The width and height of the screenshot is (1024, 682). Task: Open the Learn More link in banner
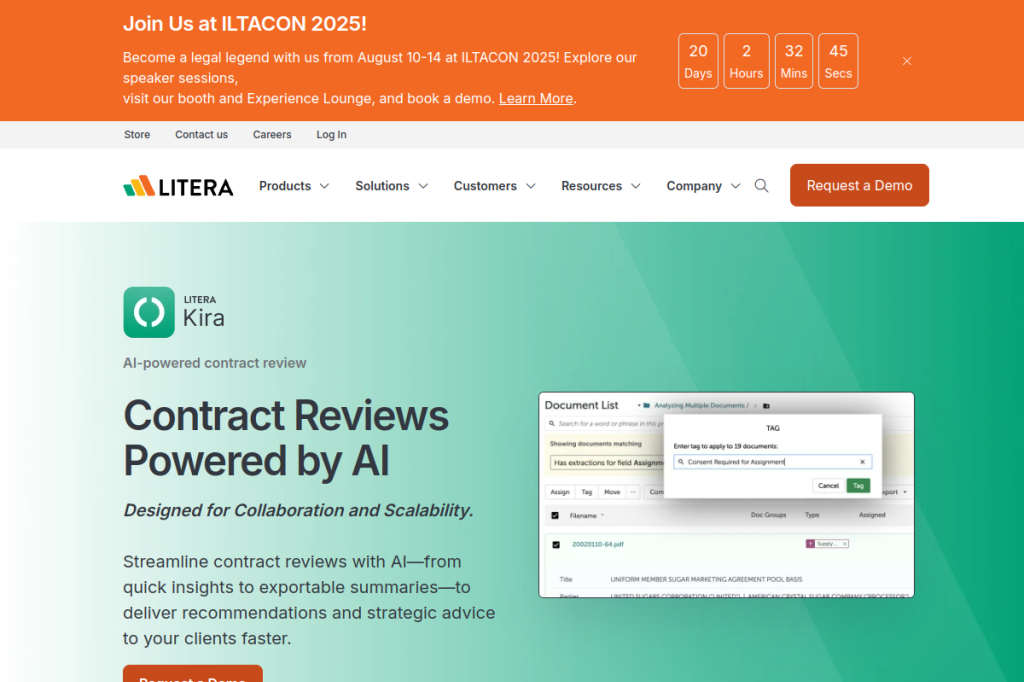[536, 99]
